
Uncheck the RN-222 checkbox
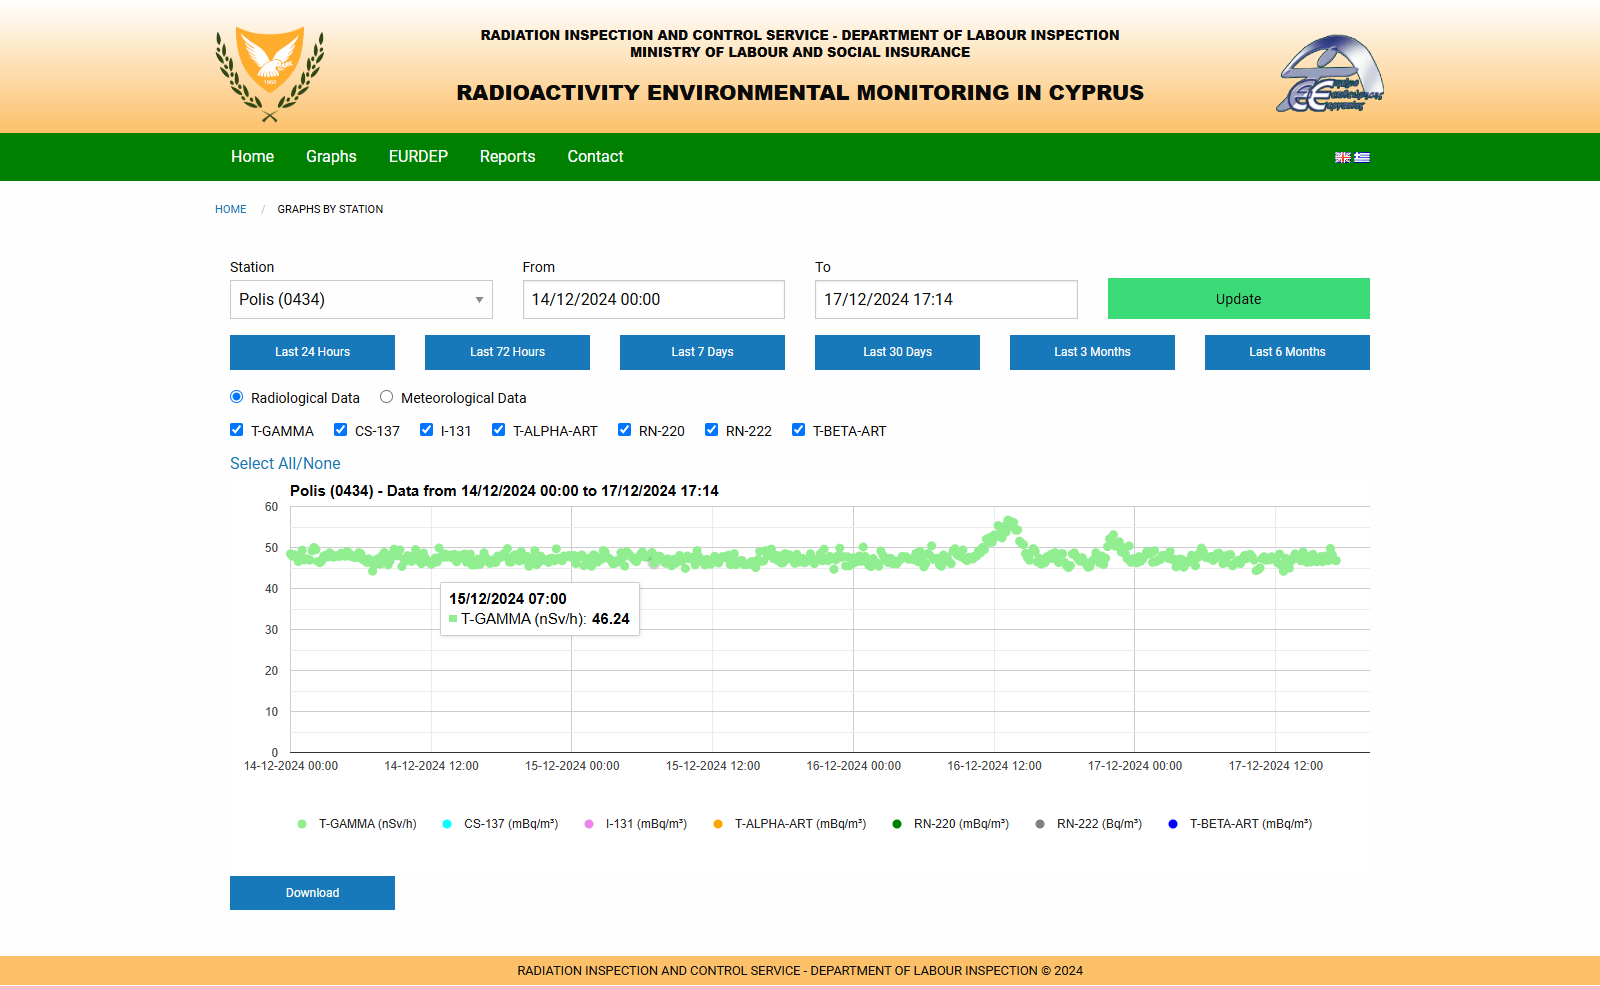tap(712, 430)
